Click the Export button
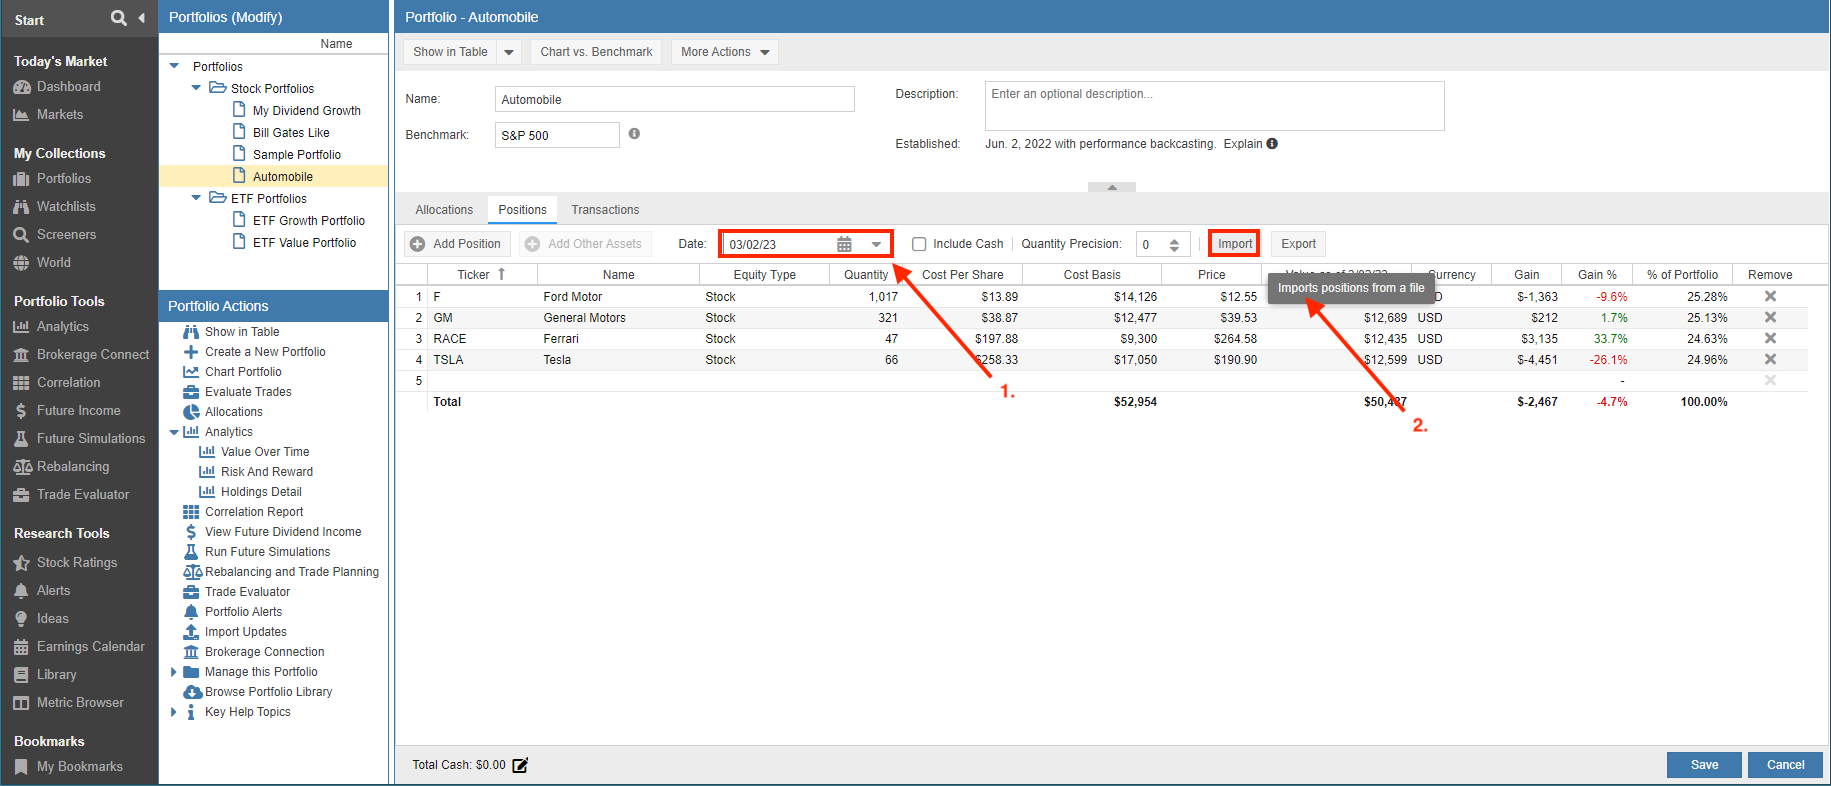 pyautogui.click(x=1298, y=244)
